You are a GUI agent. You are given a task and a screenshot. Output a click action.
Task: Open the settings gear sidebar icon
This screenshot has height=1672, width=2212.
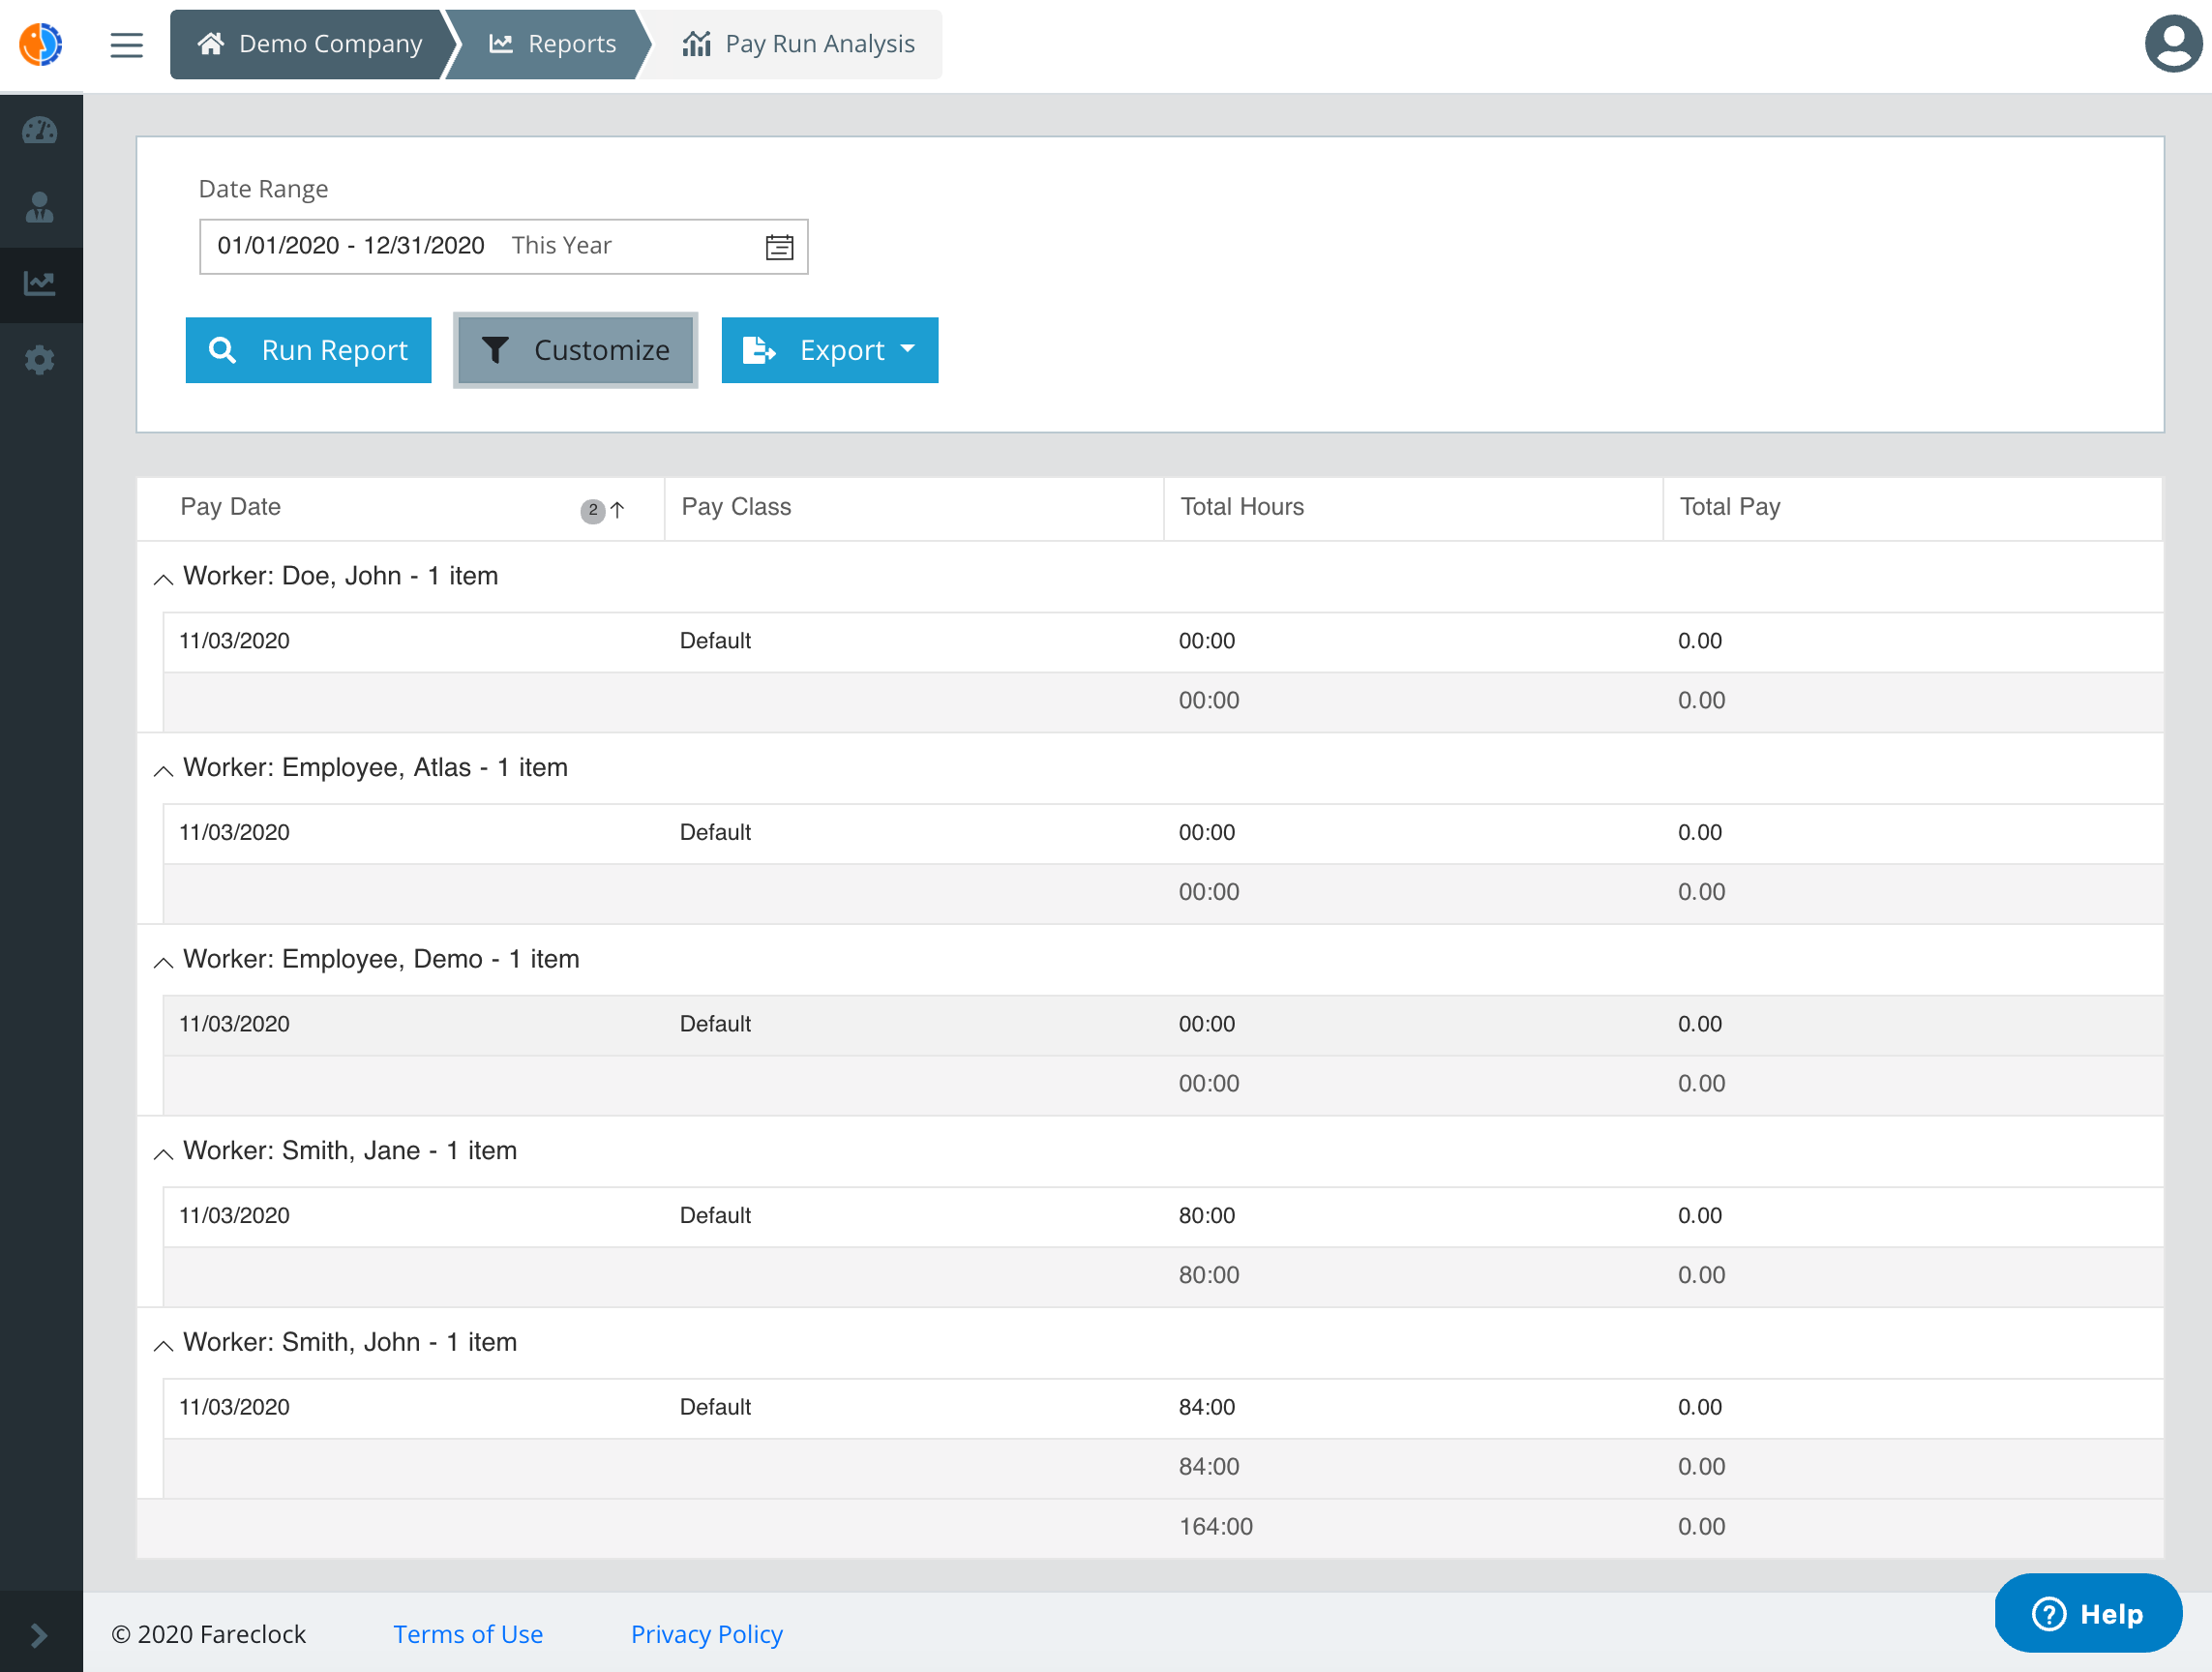[40, 360]
